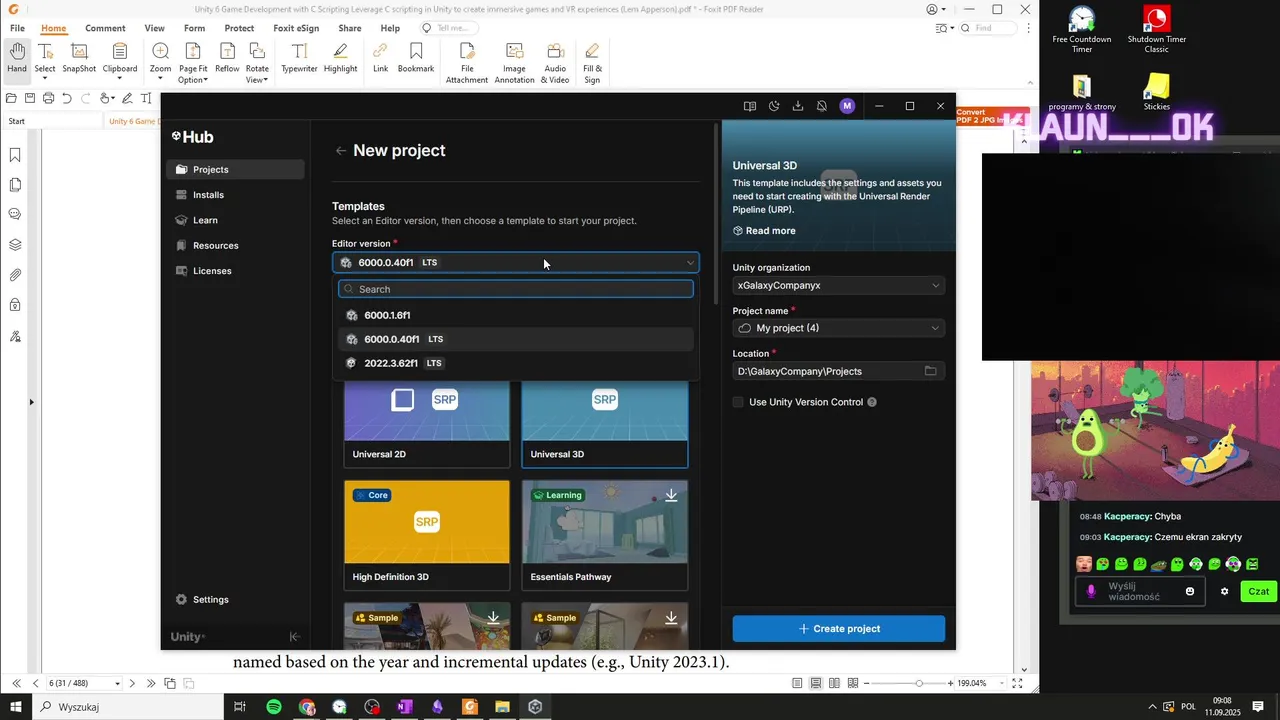Image resolution: width=1280 pixels, height=720 pixels.
Task: Toggle single page view in status bar
Action: (x=797, y=683)
